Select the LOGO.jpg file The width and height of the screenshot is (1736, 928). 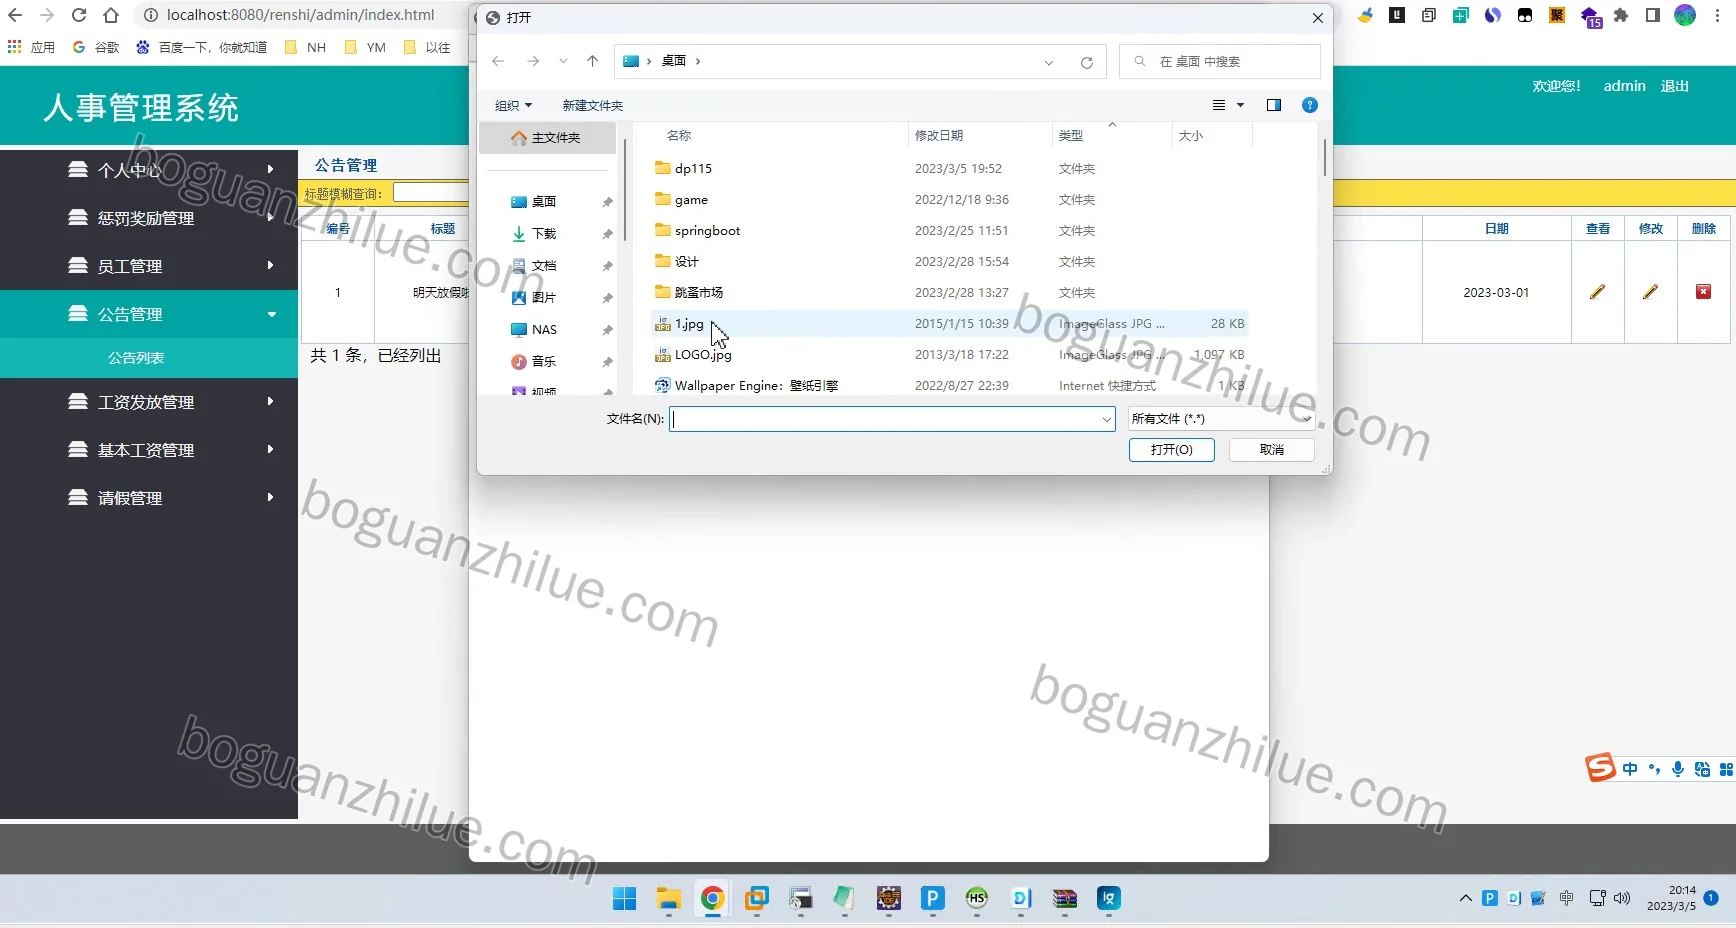tap(703, 355)
